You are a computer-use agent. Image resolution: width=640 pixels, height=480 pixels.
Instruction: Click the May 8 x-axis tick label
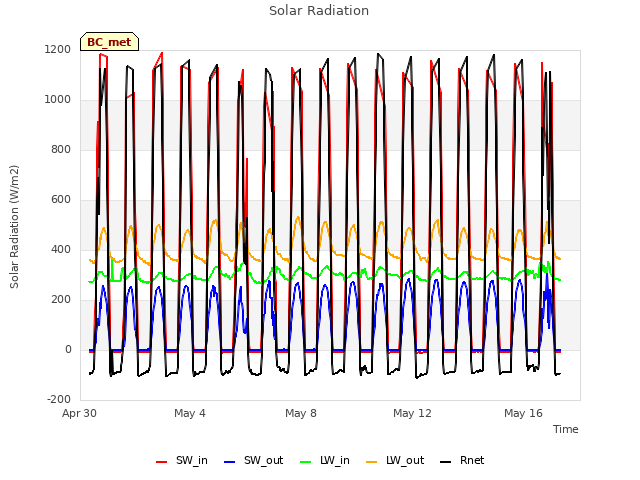point(301,413)
